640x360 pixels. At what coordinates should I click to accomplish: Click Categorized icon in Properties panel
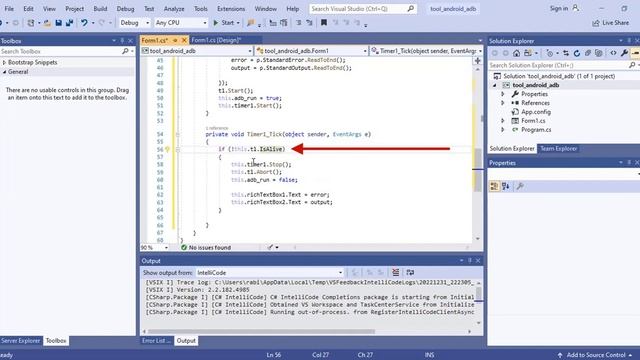(x=494, y=187)
